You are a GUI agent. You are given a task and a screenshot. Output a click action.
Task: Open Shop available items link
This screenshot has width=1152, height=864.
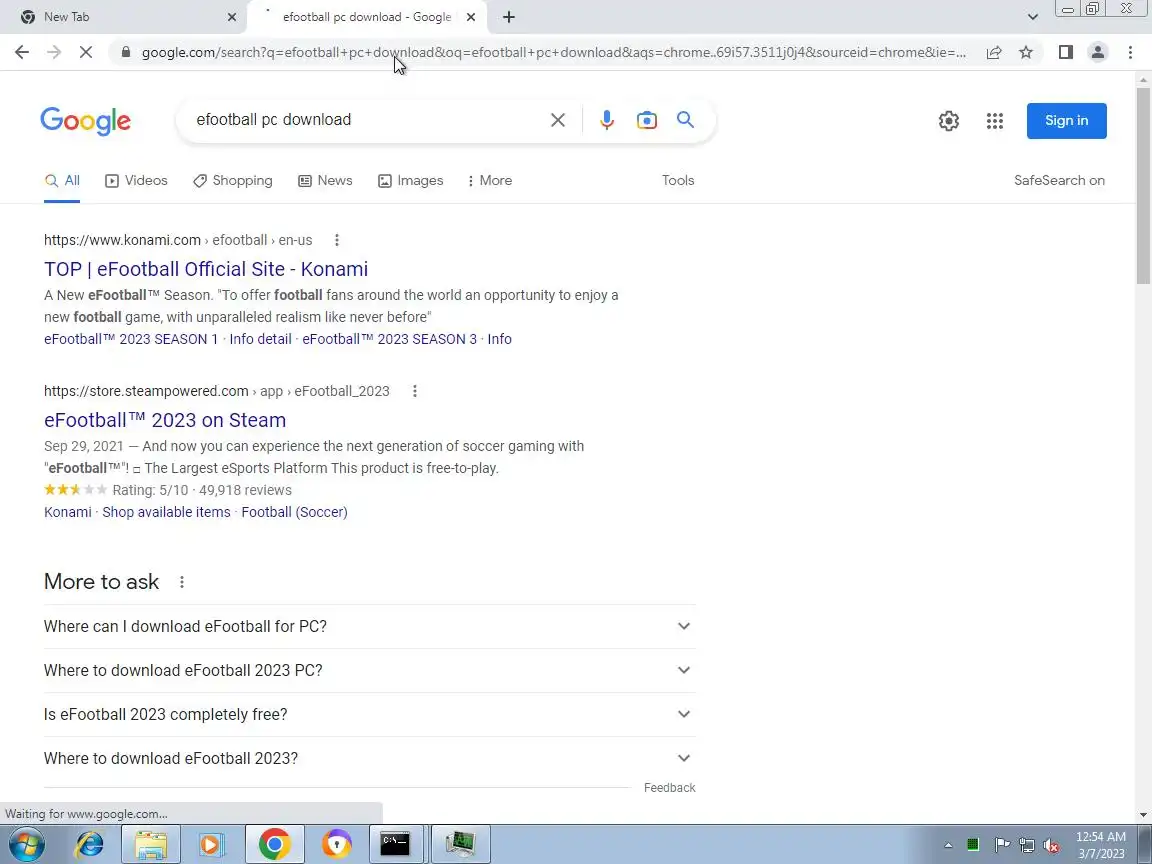coord(166,512)
